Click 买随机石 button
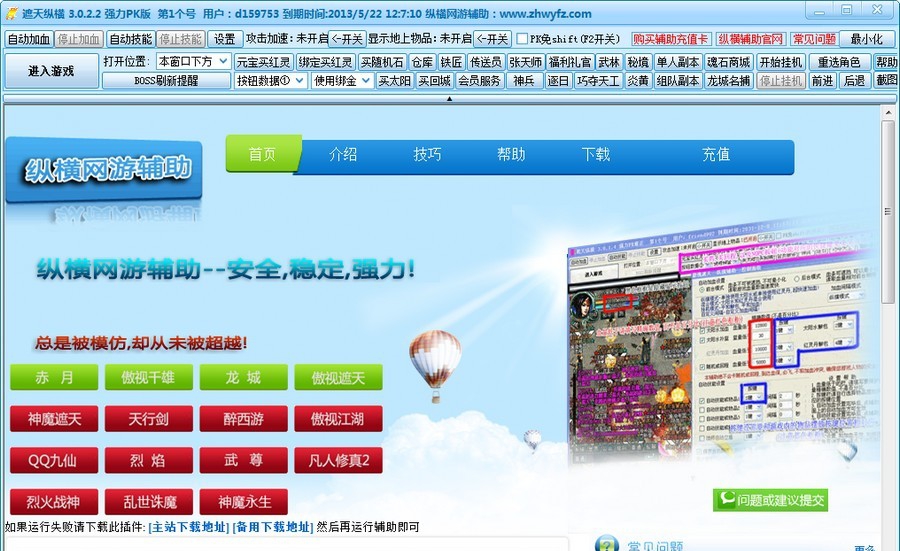 382,62
